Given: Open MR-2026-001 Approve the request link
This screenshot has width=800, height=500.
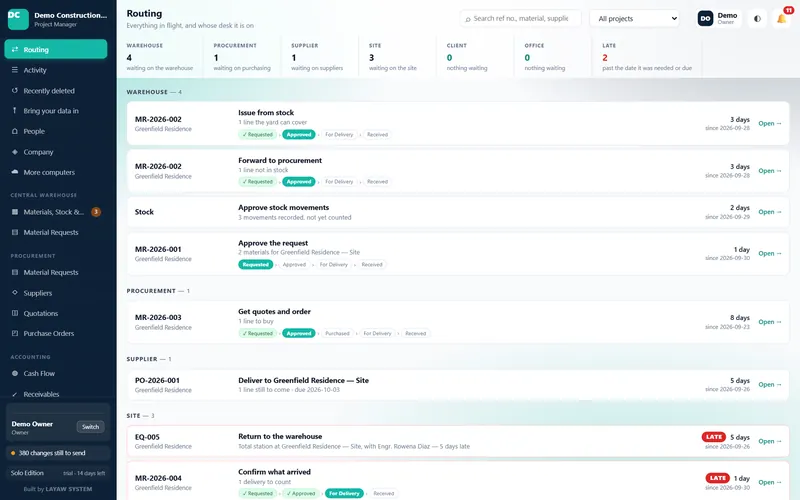Looking at the screenshot, I should tap(769, 253).
